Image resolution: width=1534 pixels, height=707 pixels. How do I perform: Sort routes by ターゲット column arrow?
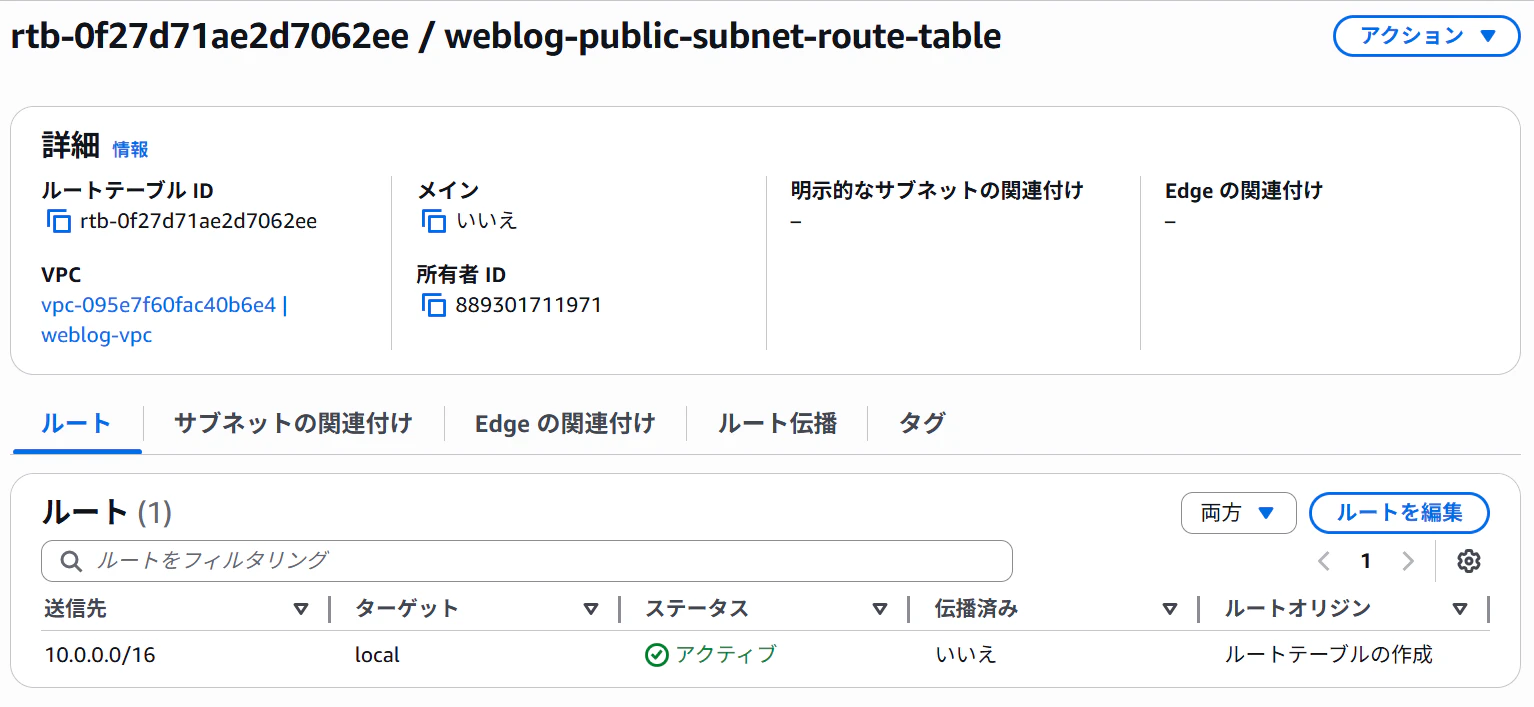coord(591,608)
